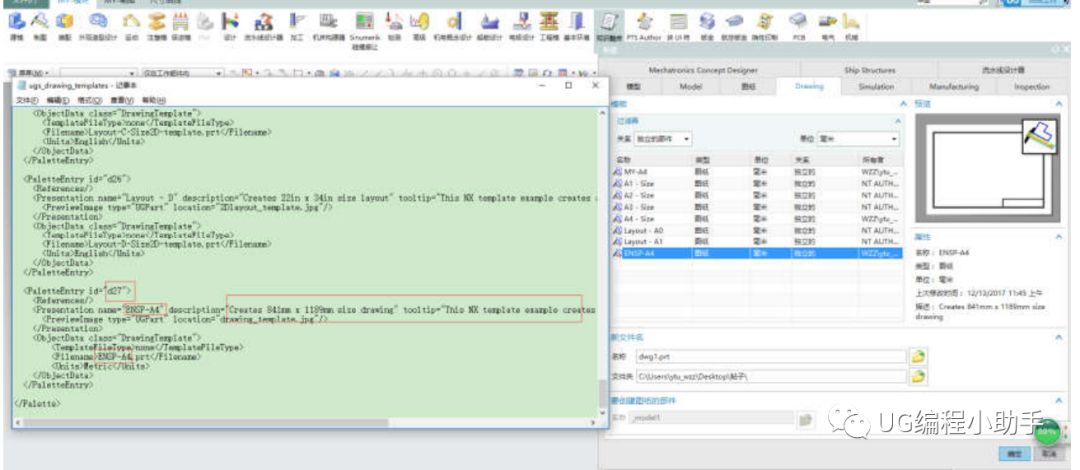Select the Layout - A1 template row
Viewport: 1080px width, 470px height.
(x=756, y=241)
